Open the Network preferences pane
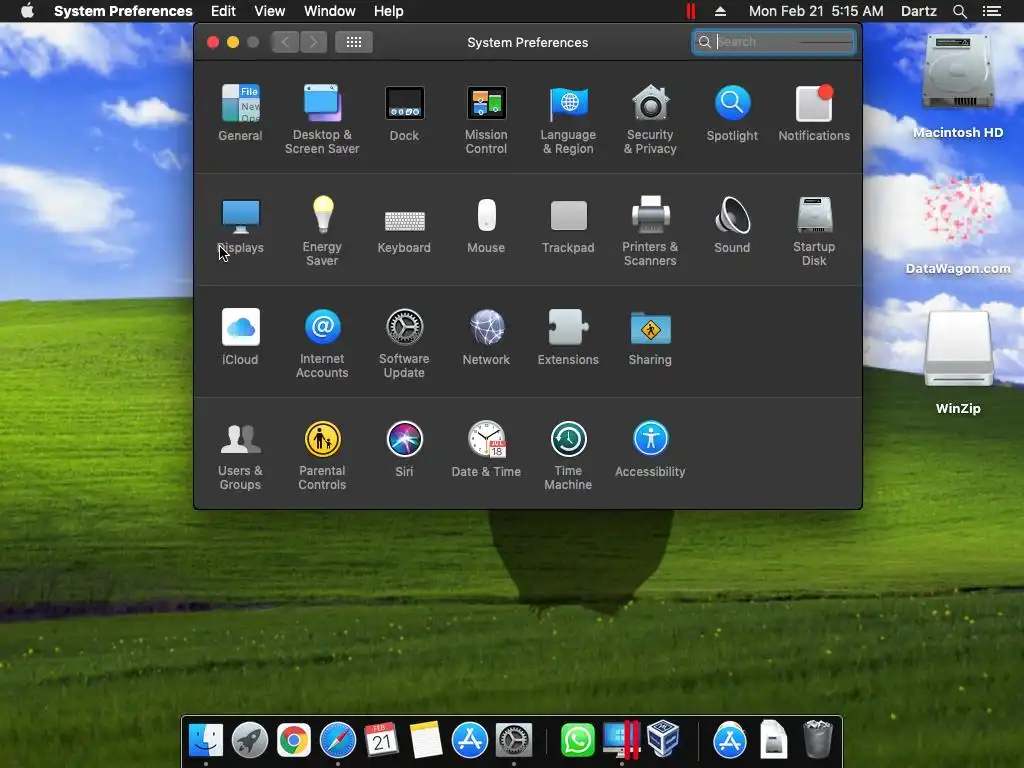Screen dimensions: 1024x768 click(x=486, y=336)
